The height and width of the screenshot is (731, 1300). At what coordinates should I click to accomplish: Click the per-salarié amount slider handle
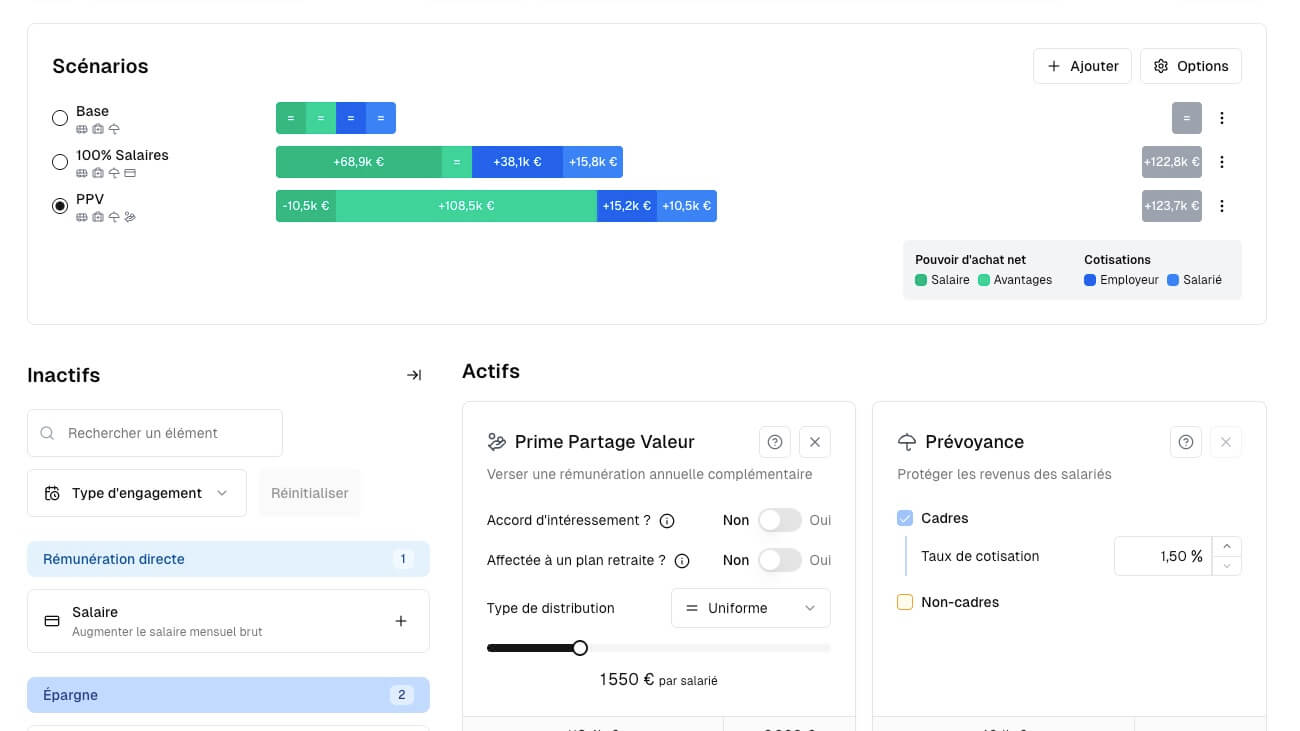pos(580,648)
